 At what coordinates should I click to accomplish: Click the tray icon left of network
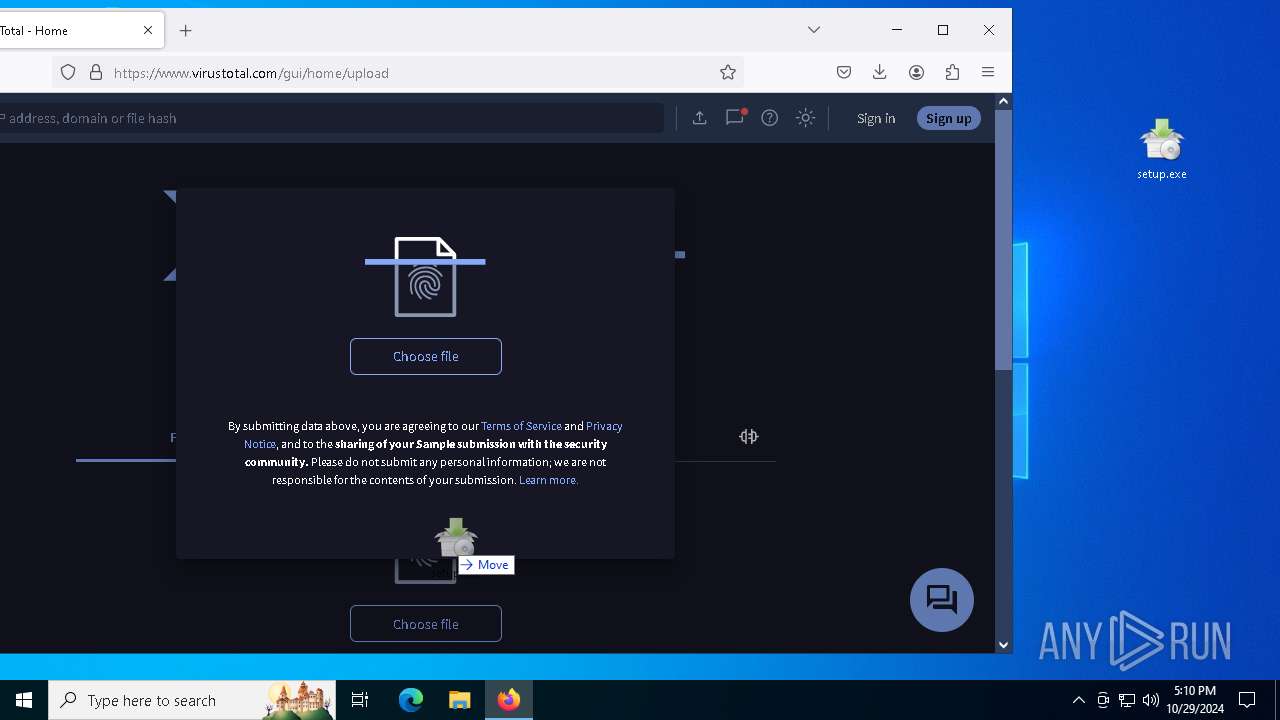tap(1103, 700)
